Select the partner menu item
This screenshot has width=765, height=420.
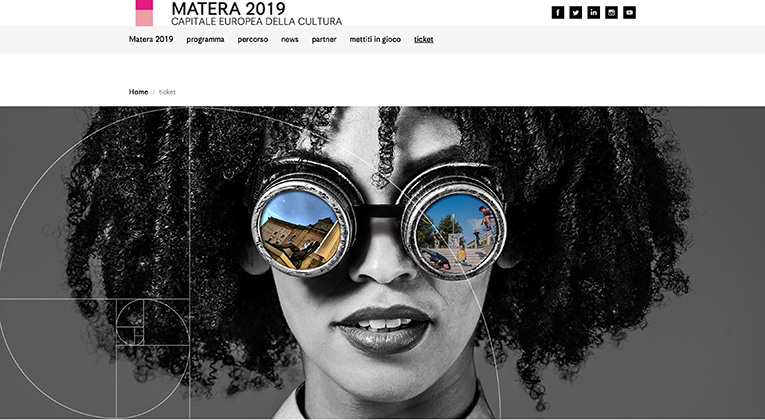pyautogui.click(x=324, y=40)
